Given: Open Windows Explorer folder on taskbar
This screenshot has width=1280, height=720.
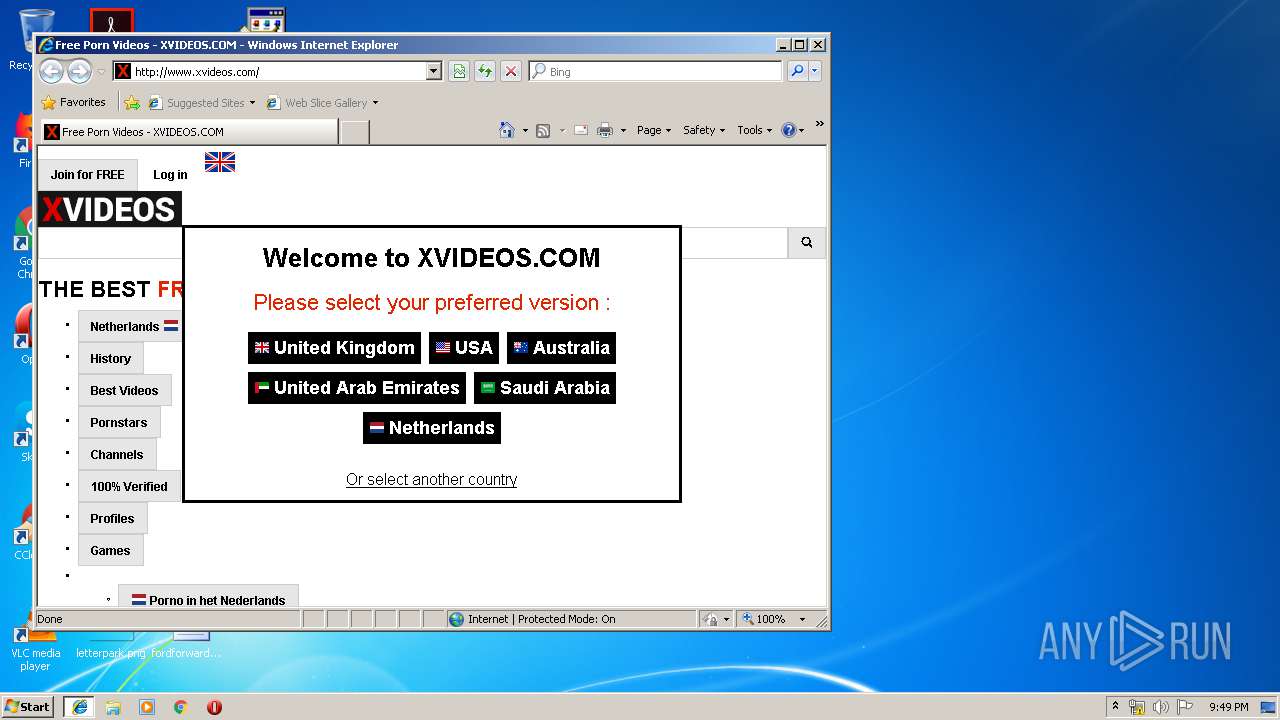Looking at the screenshot, I should tap(113, 707).
